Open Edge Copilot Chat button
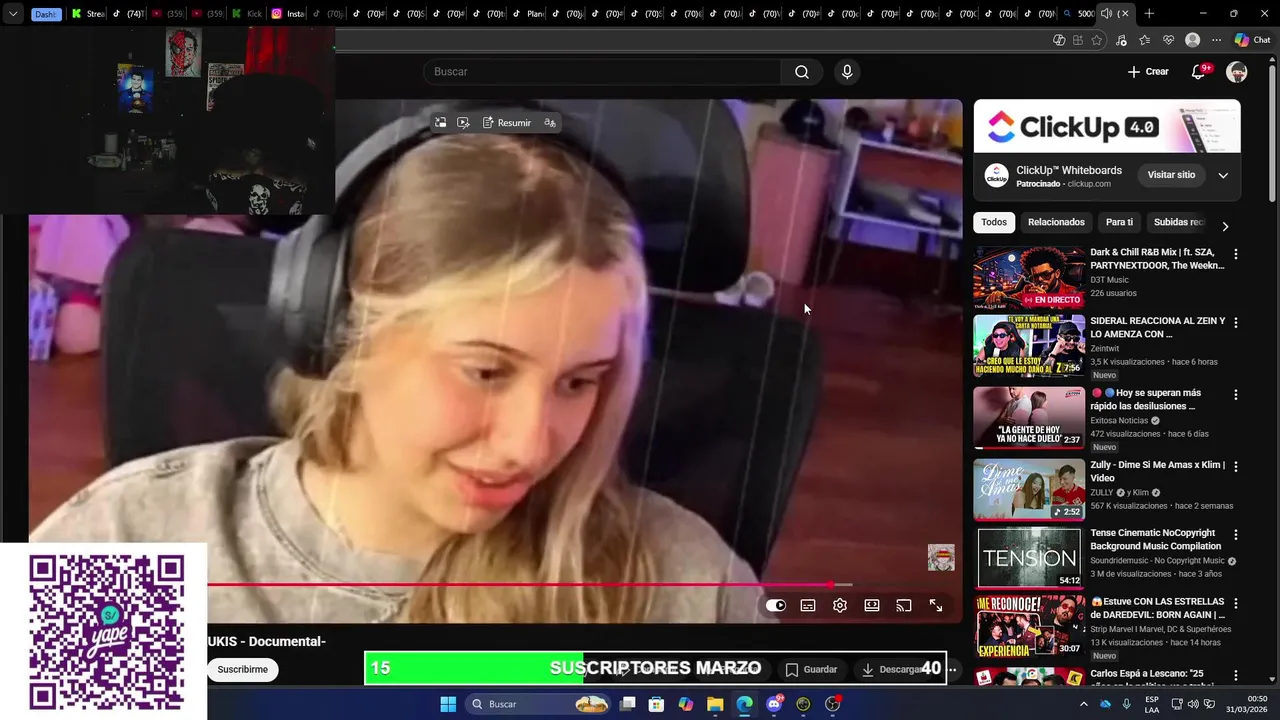 coord(1252,40)
